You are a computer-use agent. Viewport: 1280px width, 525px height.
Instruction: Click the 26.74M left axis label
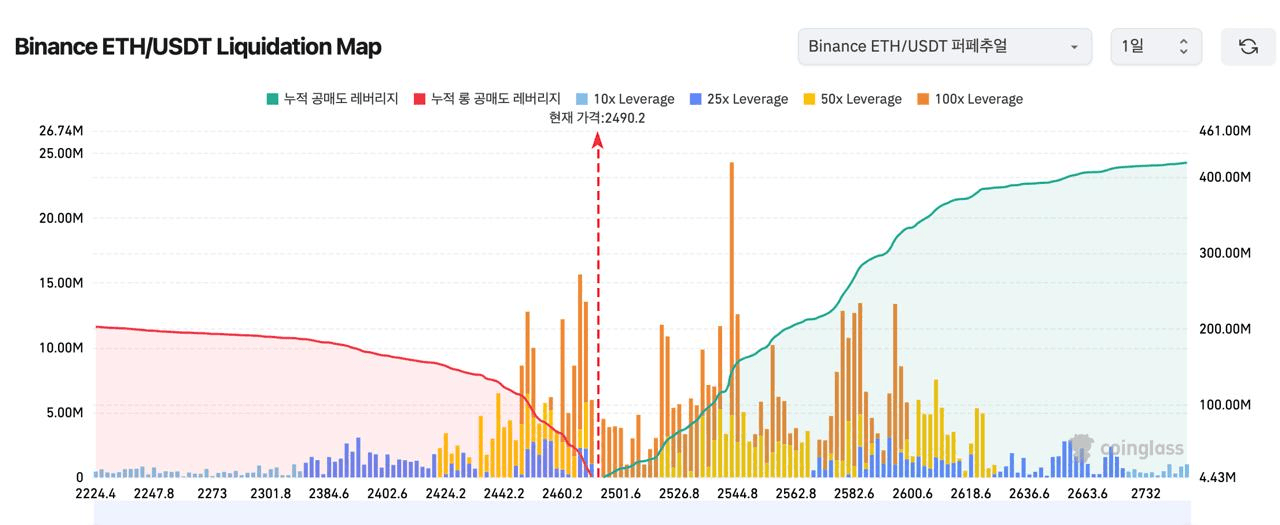[60, 131]
